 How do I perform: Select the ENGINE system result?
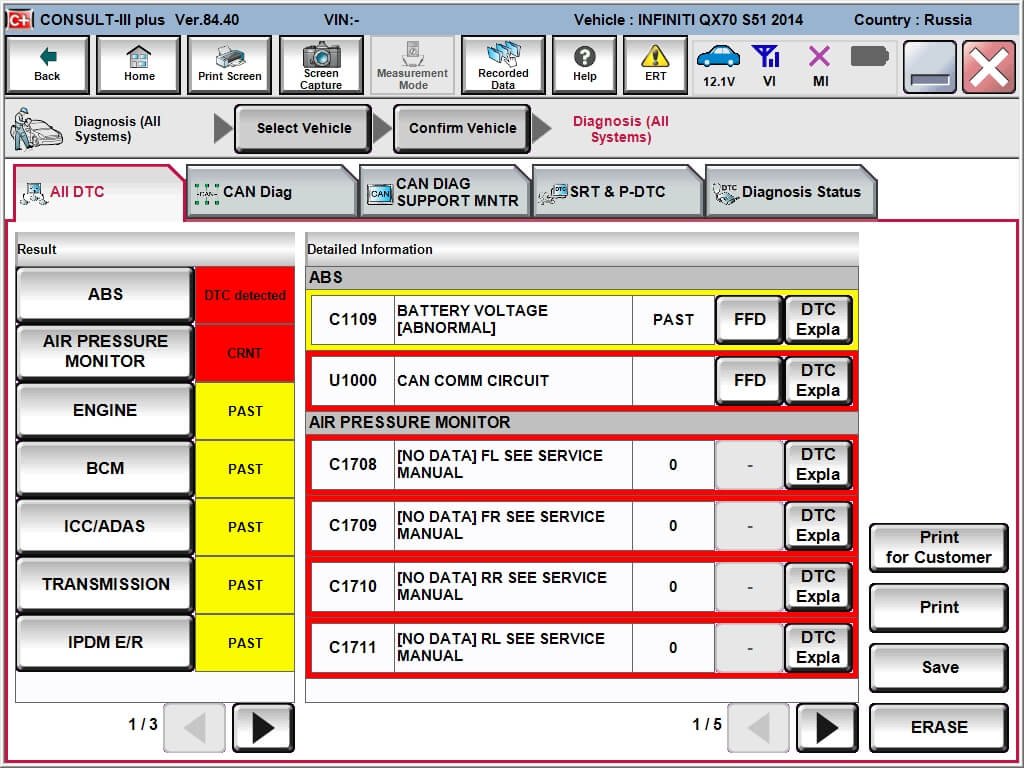coord(105,410)
